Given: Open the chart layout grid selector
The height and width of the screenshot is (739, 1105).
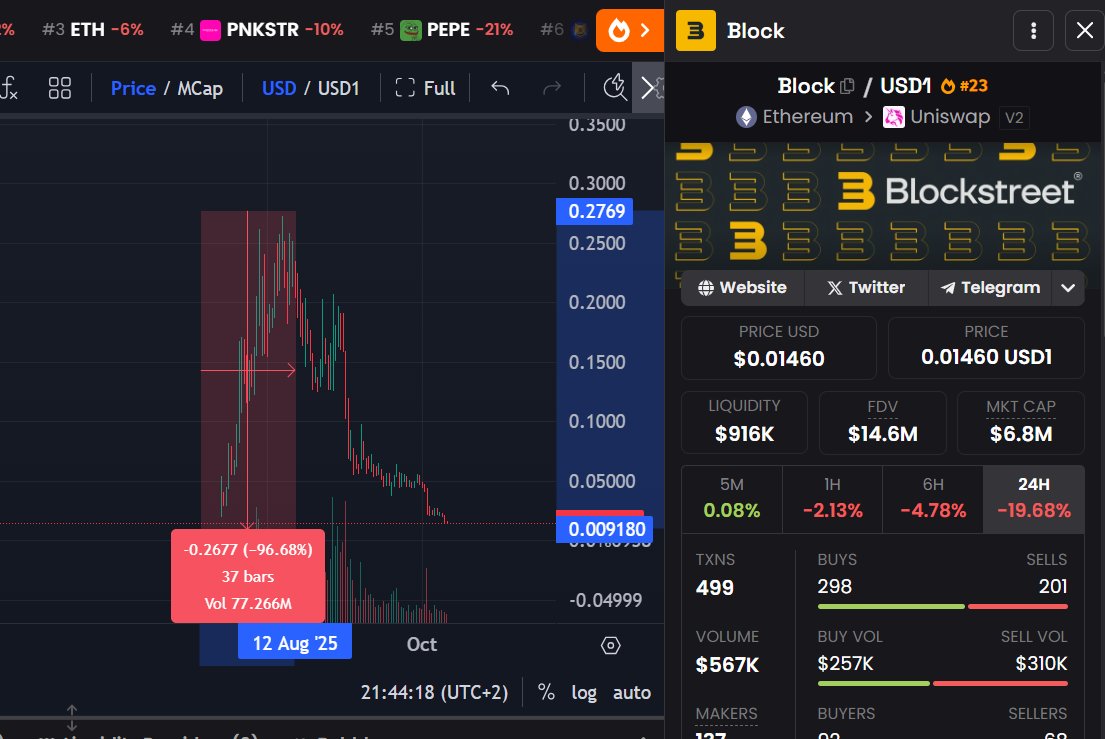Looking at the screenshot, I should pyautogui.click(x=60, y=89).
